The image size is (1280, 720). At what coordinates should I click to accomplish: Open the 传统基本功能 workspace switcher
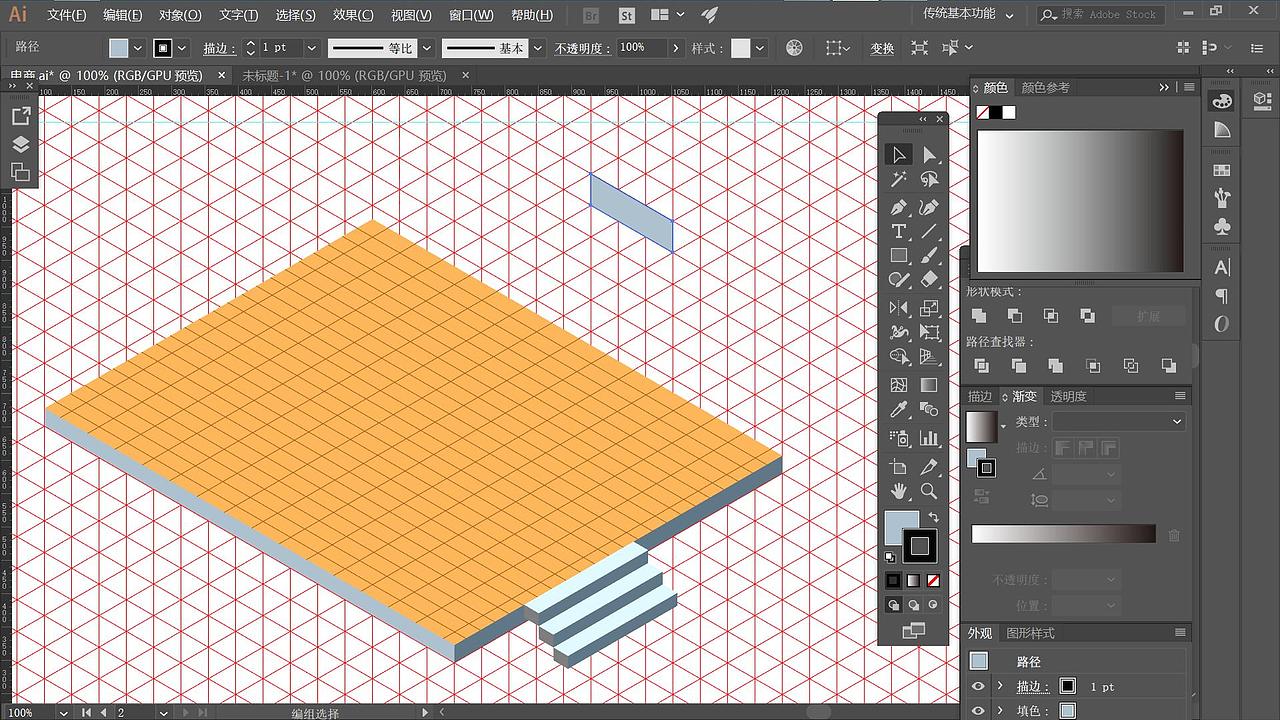pyautogui.click(x=968, y=14)
